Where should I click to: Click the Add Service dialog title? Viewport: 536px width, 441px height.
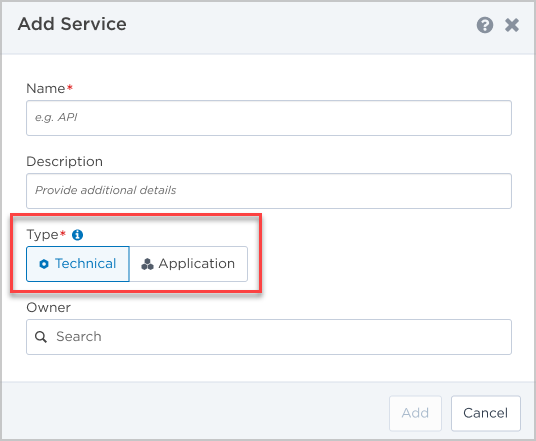[x=72, y=24]
